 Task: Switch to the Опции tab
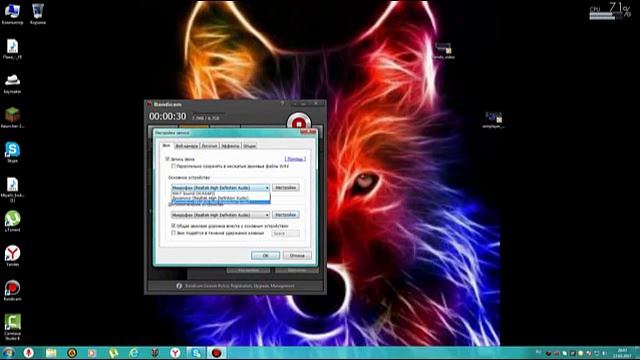[x=250, y=146]
